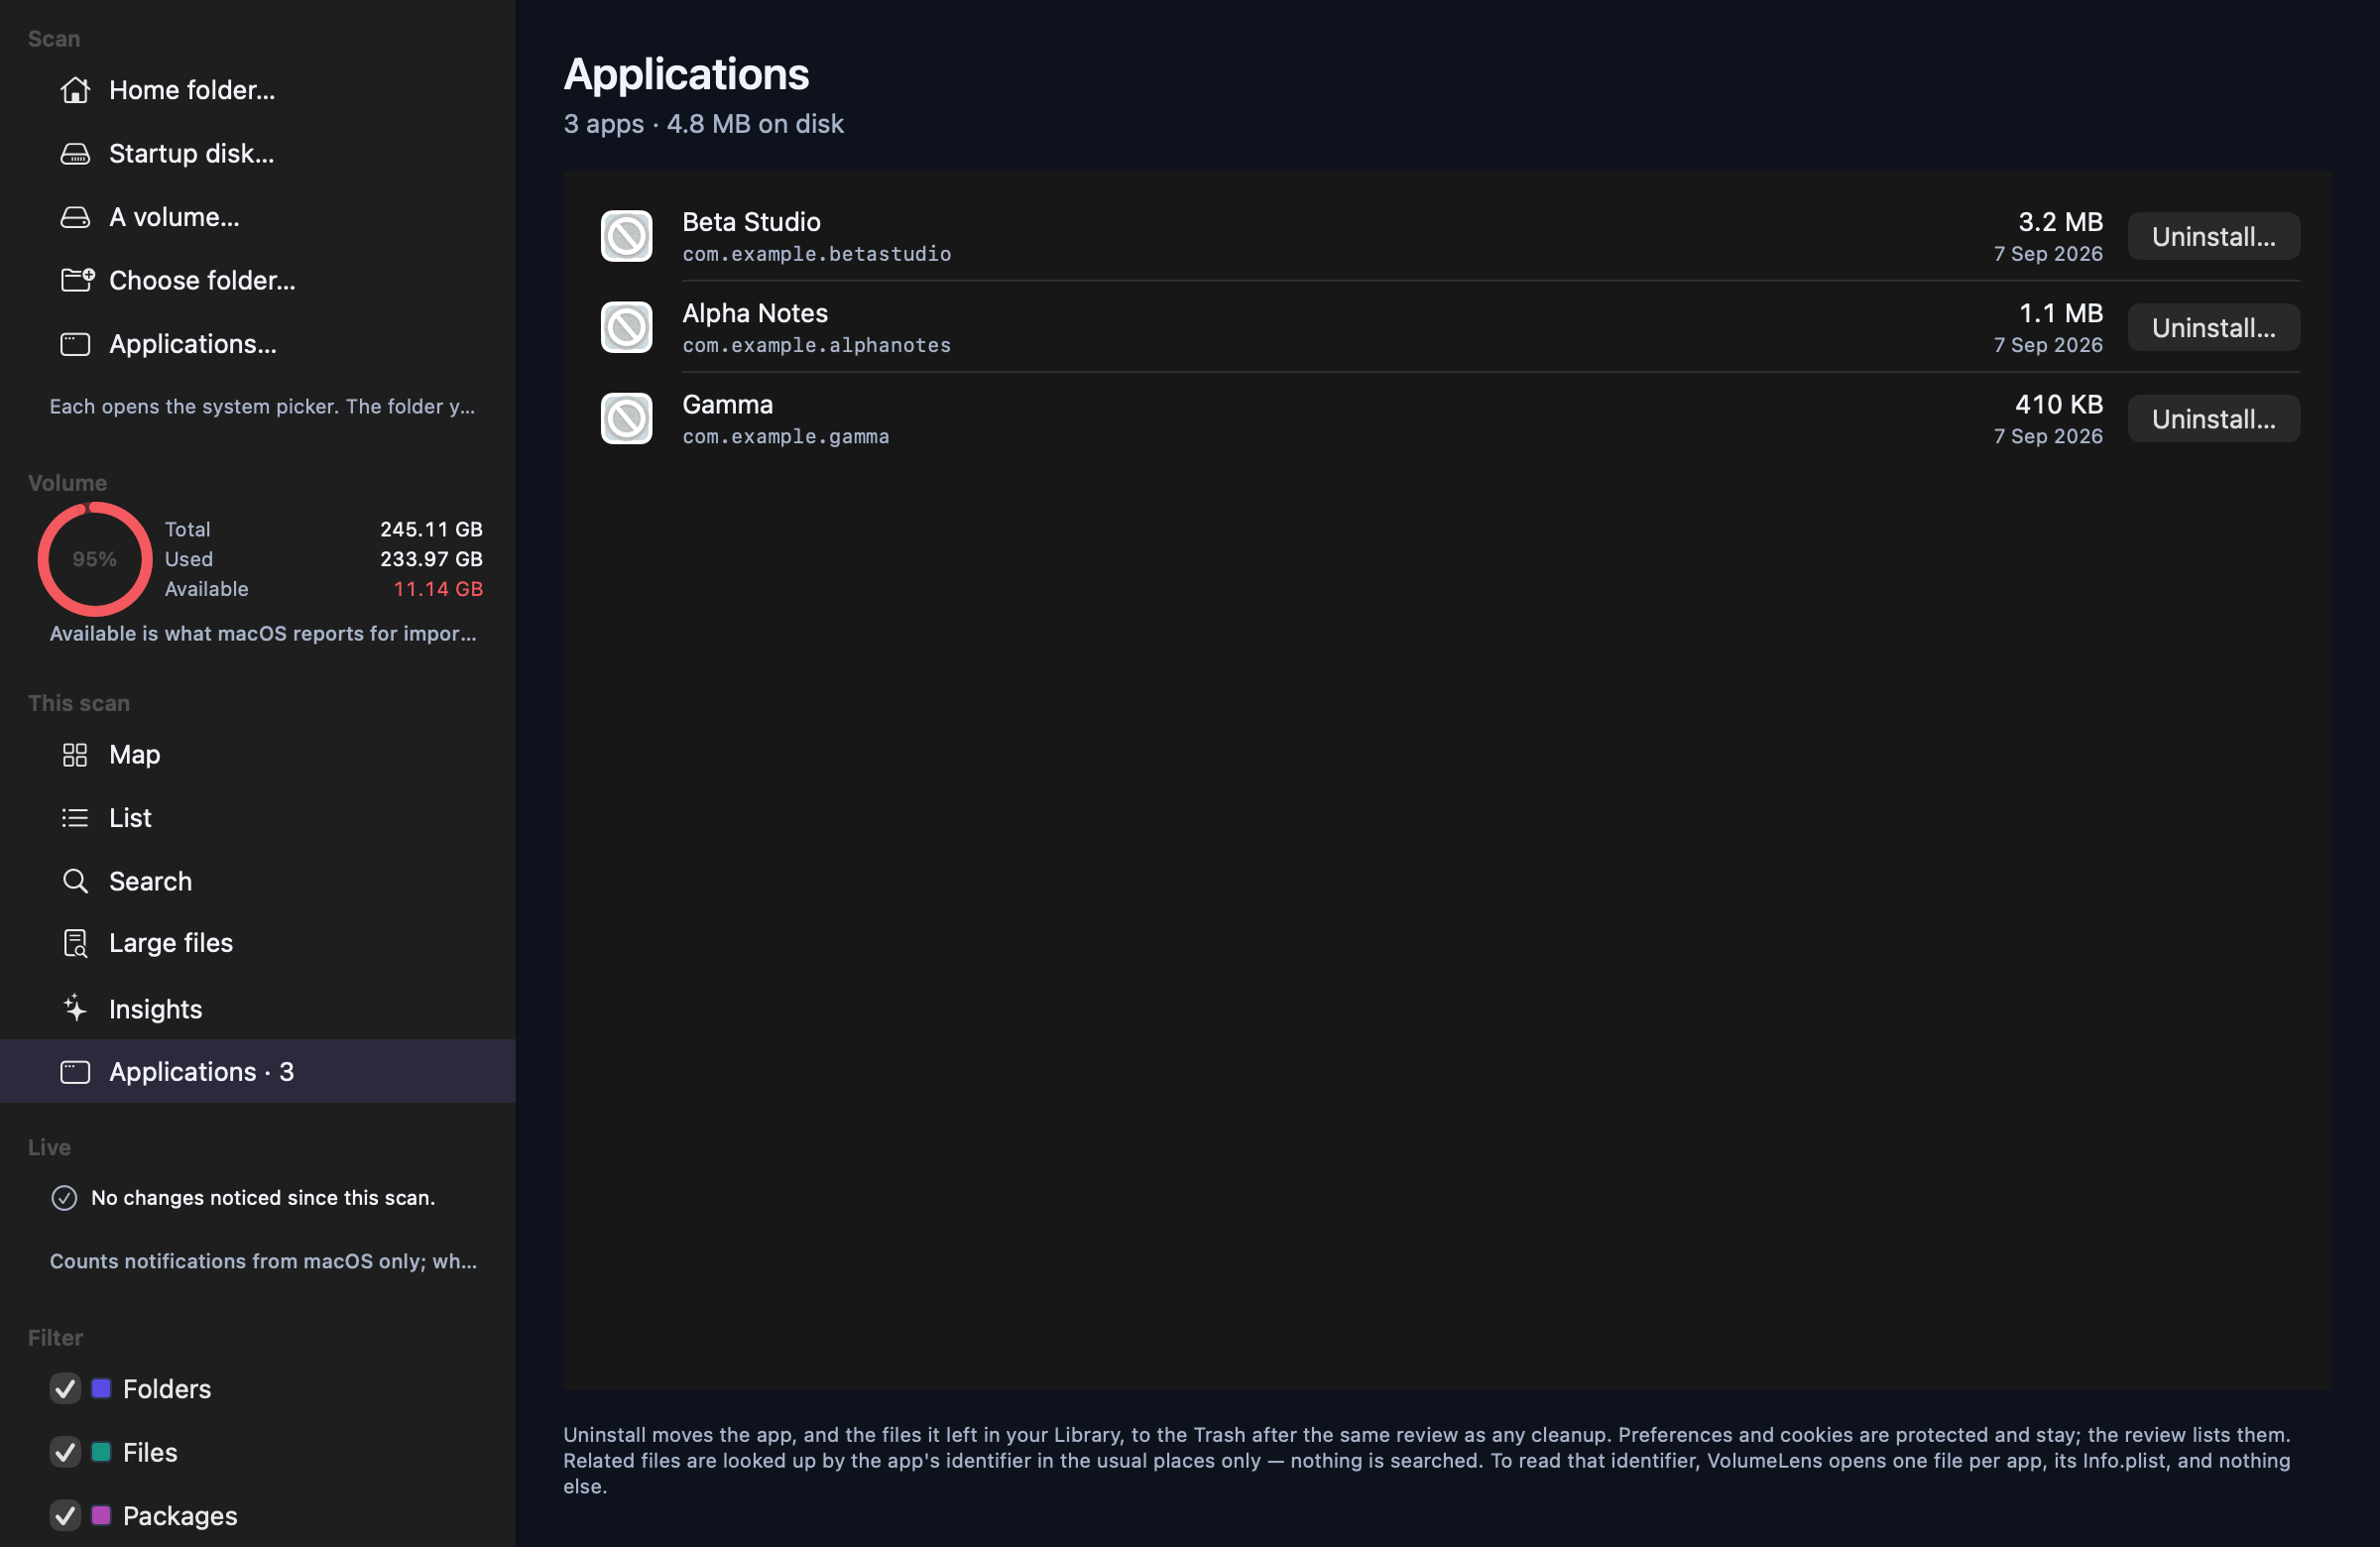Click the Home folder house icon

(x=75, y=90)
